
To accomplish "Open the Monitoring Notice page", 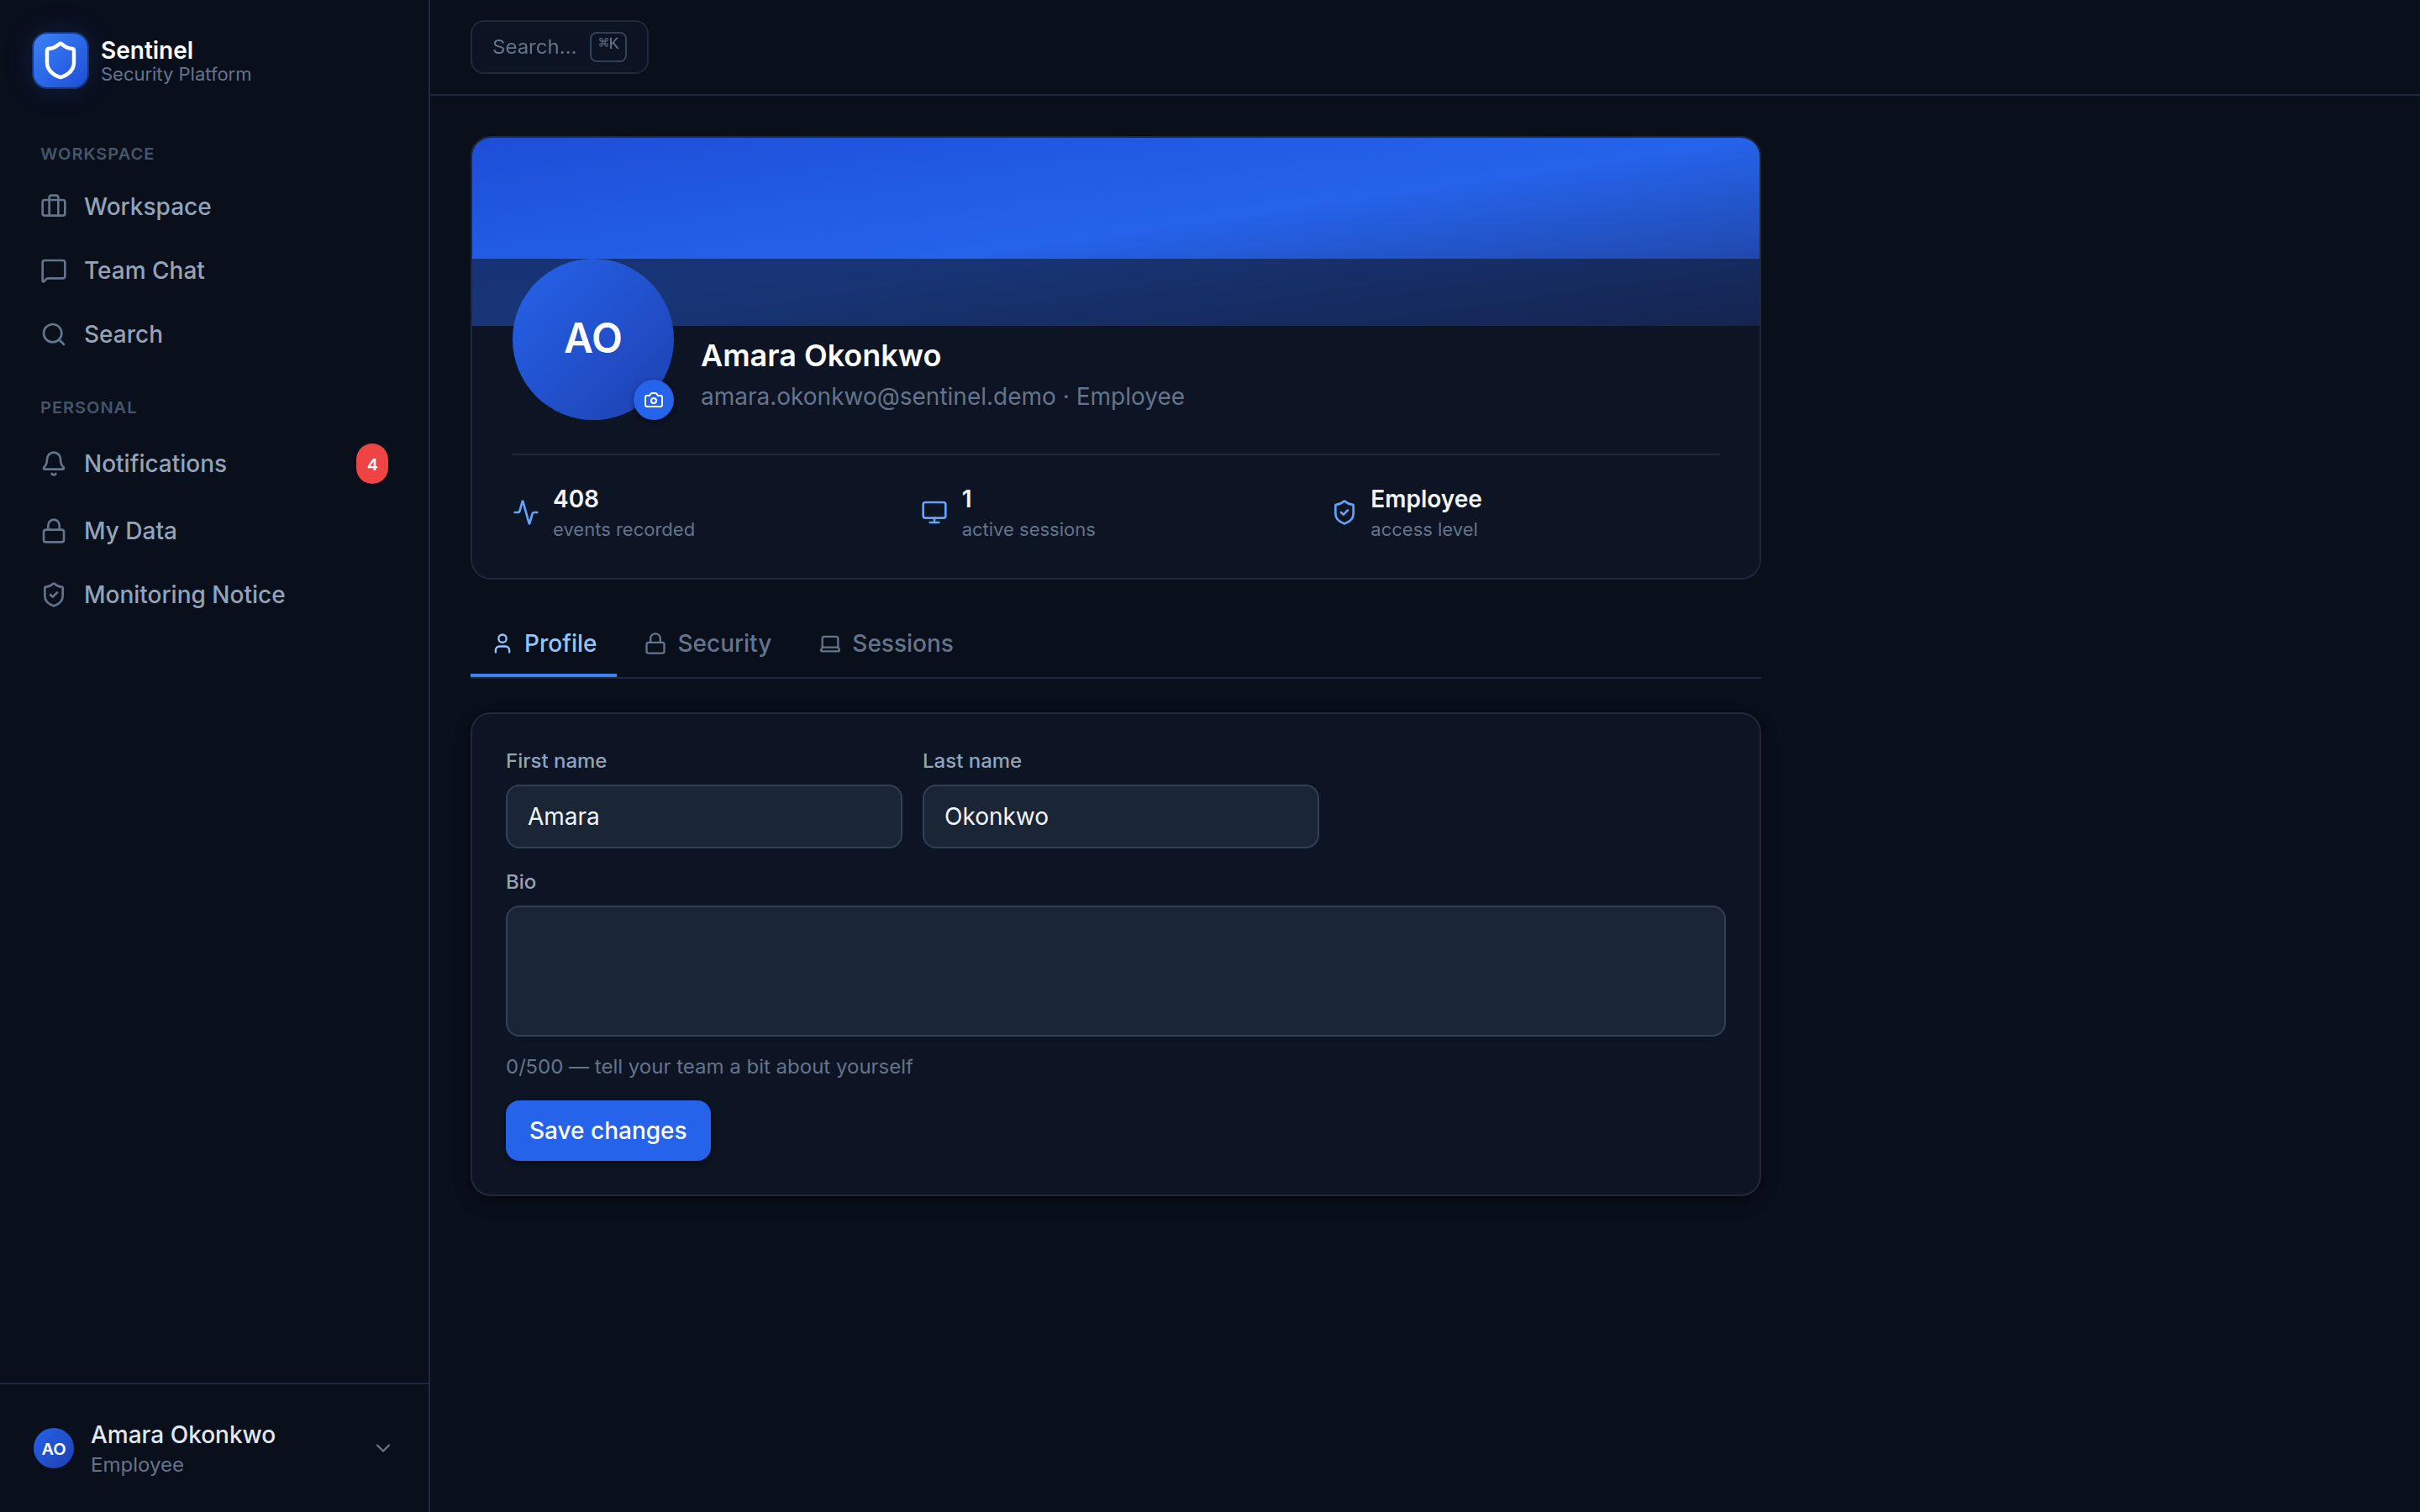I will (214, 594).
